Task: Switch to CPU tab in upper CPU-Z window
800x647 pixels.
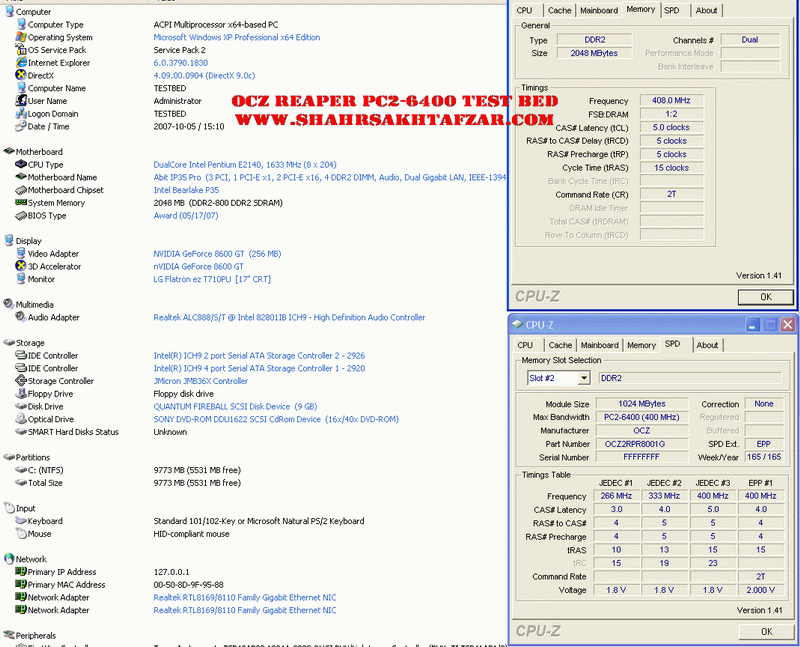Action: point(524,10)
